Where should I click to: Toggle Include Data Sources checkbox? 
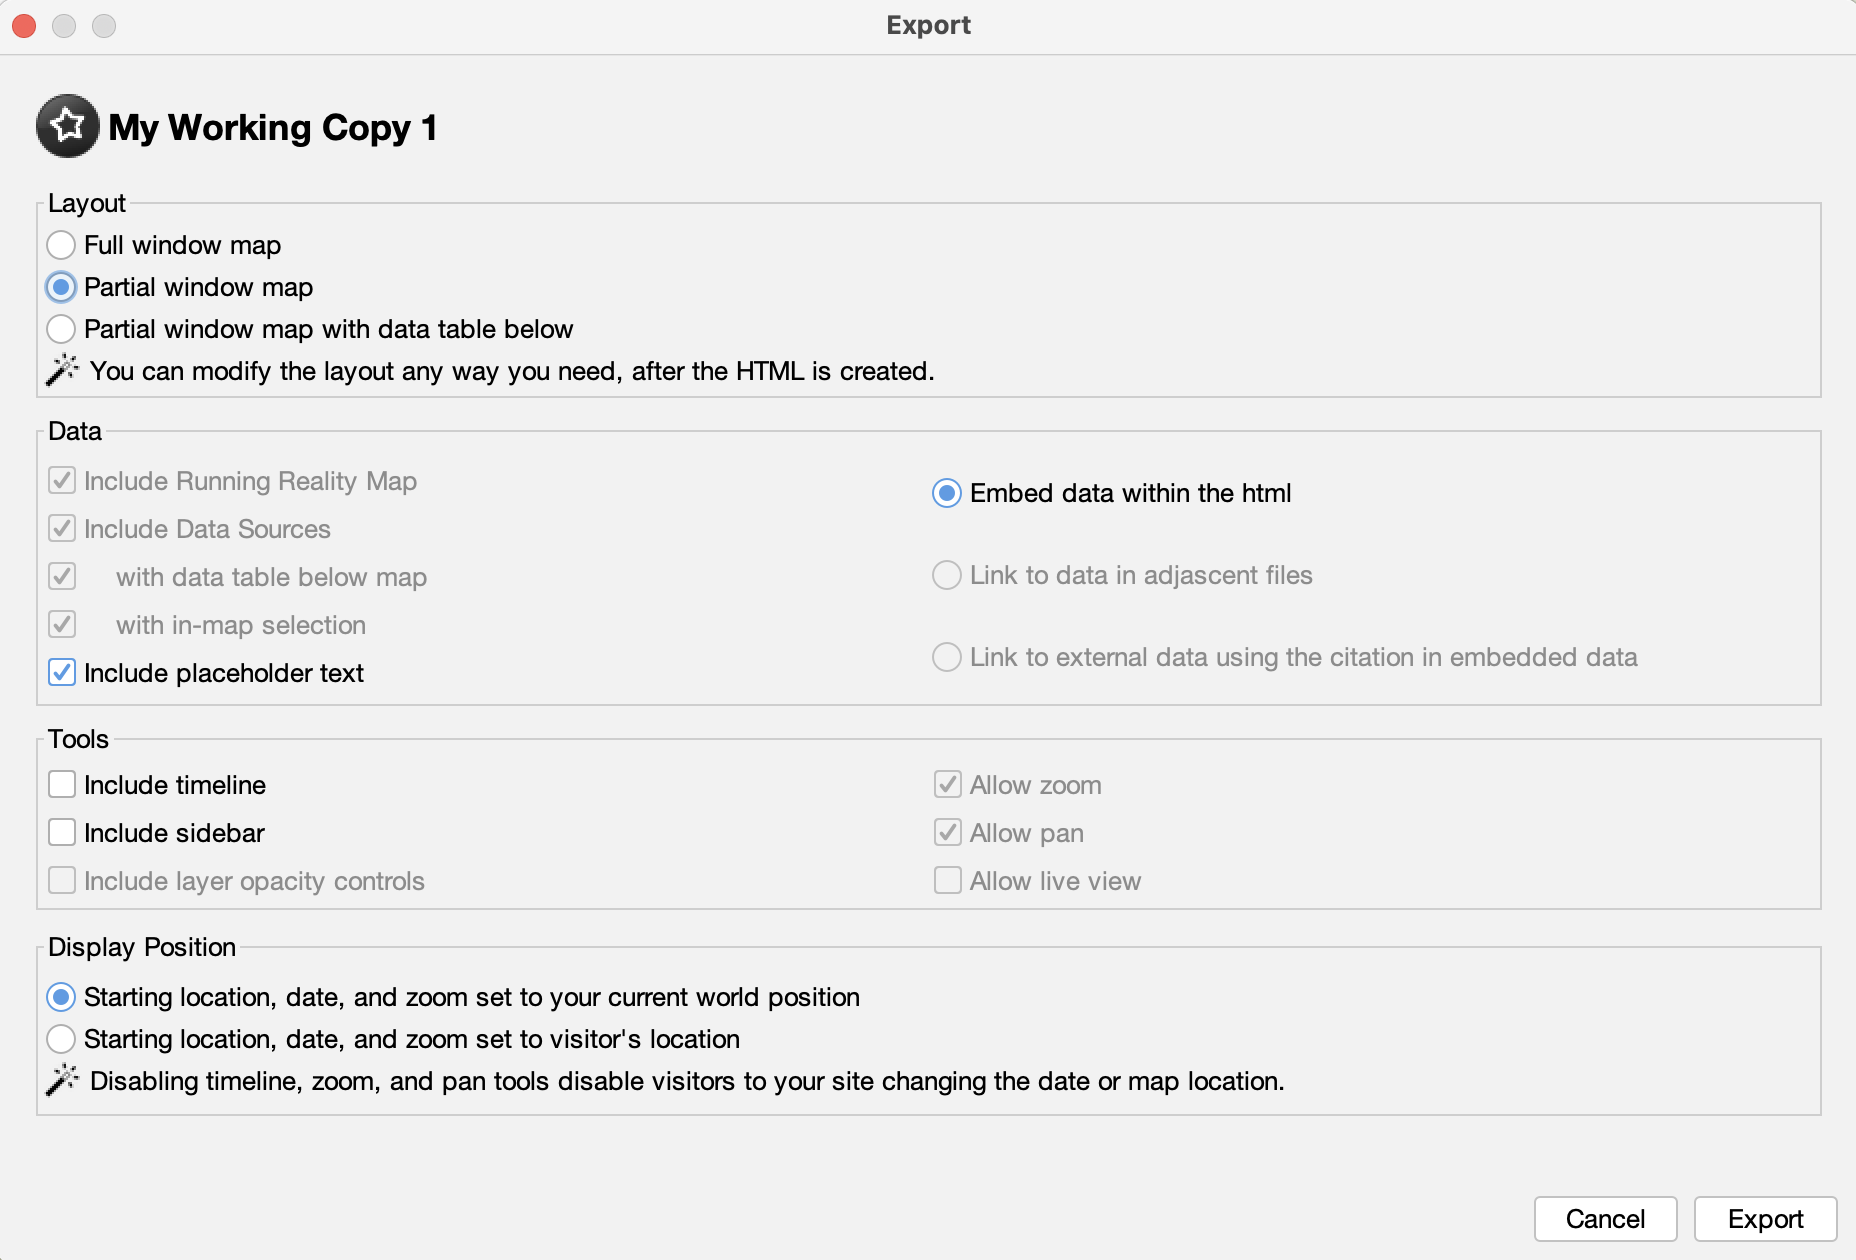coord(61,529)
